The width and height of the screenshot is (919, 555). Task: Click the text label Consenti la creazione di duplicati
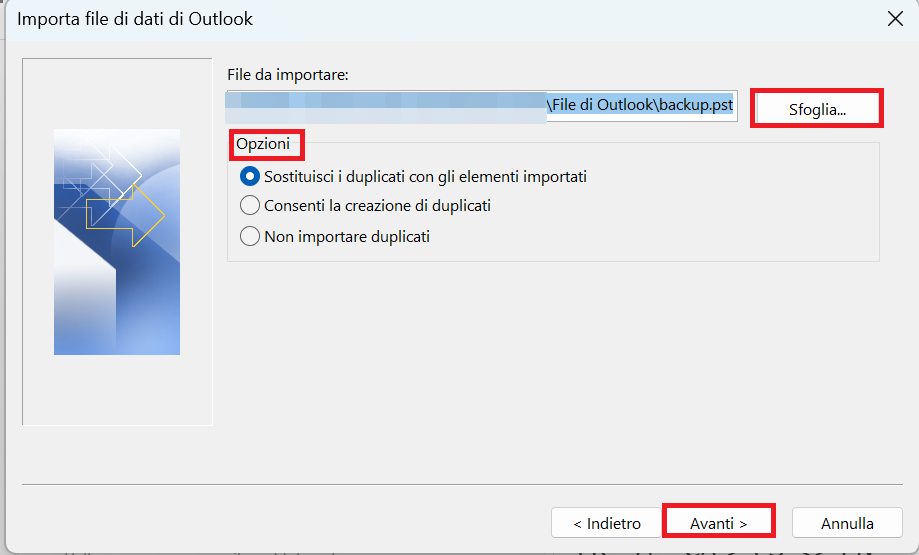[377, 206]
